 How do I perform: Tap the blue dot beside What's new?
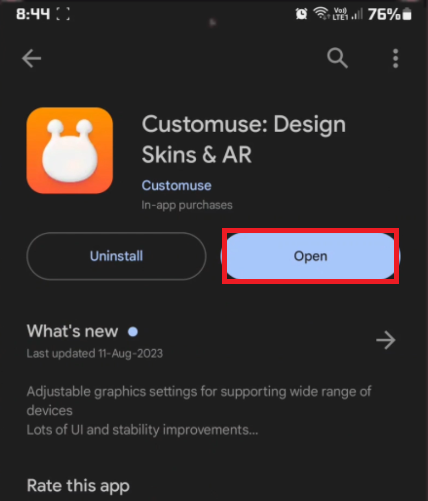point(133,332)
